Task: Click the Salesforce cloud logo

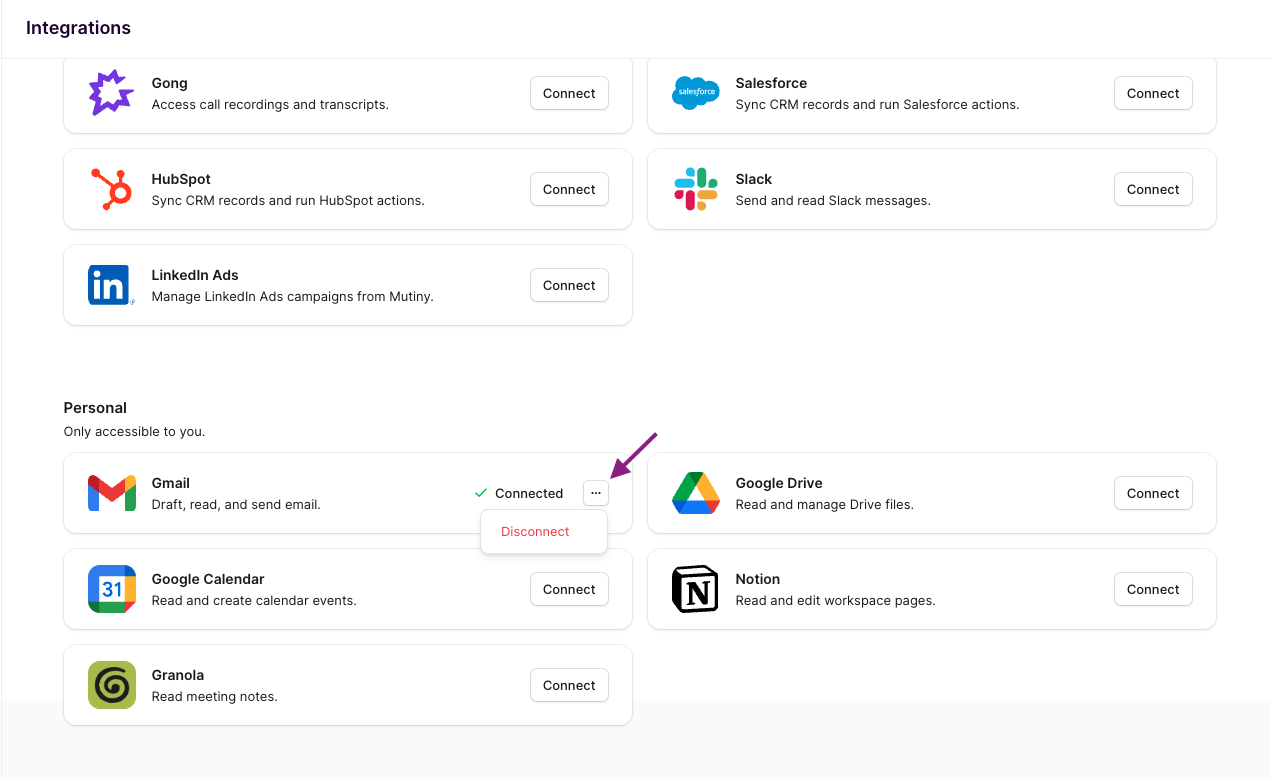Action: 695,93
